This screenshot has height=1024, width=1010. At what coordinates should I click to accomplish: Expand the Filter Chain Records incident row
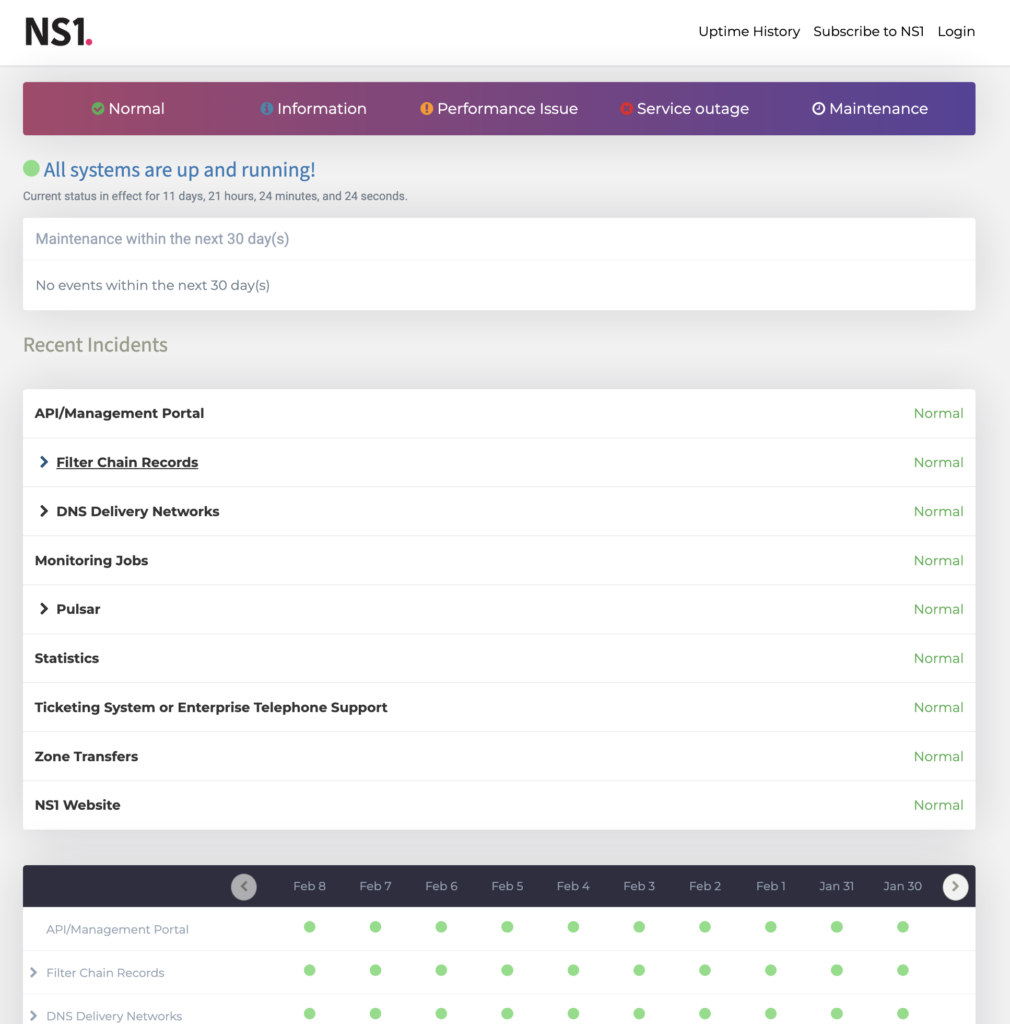pyautogui.click(x=43, y=462)
